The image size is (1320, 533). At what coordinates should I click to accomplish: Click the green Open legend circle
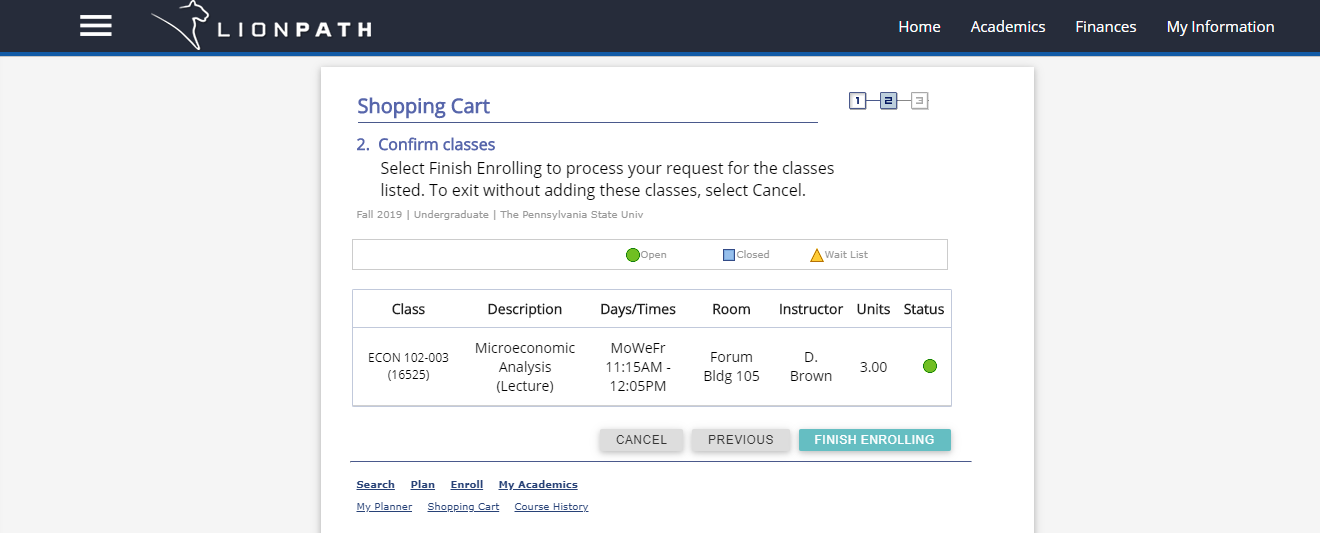point(632,255)
